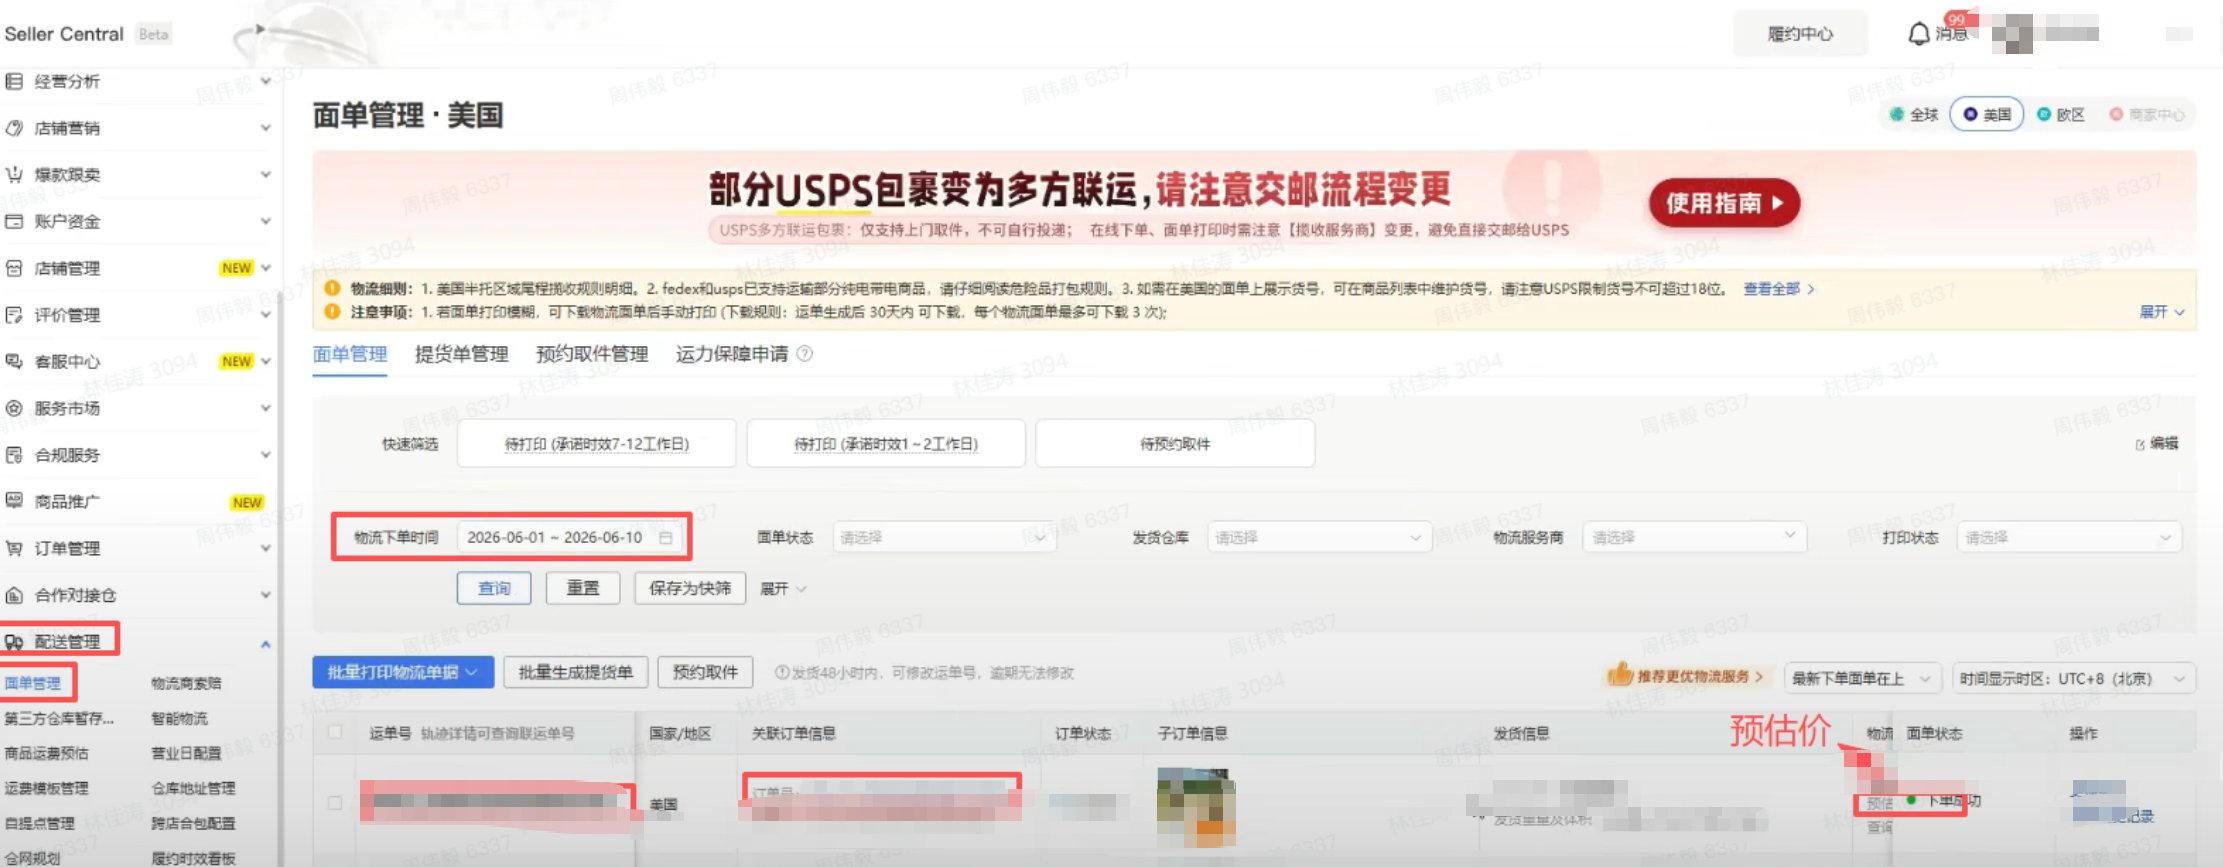
Task: Click the 店铺营销 sidebar icon
Action: coord(14,128)
